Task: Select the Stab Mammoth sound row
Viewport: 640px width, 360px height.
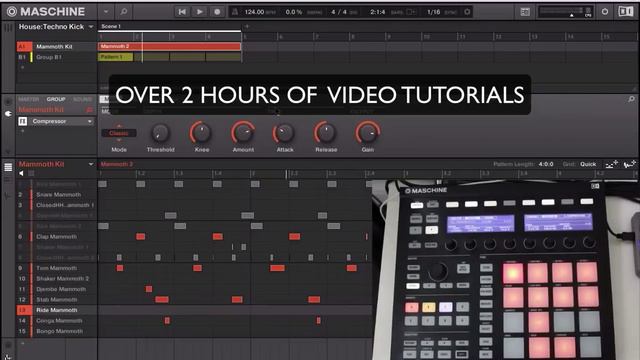Action: (x=56, y=300)
